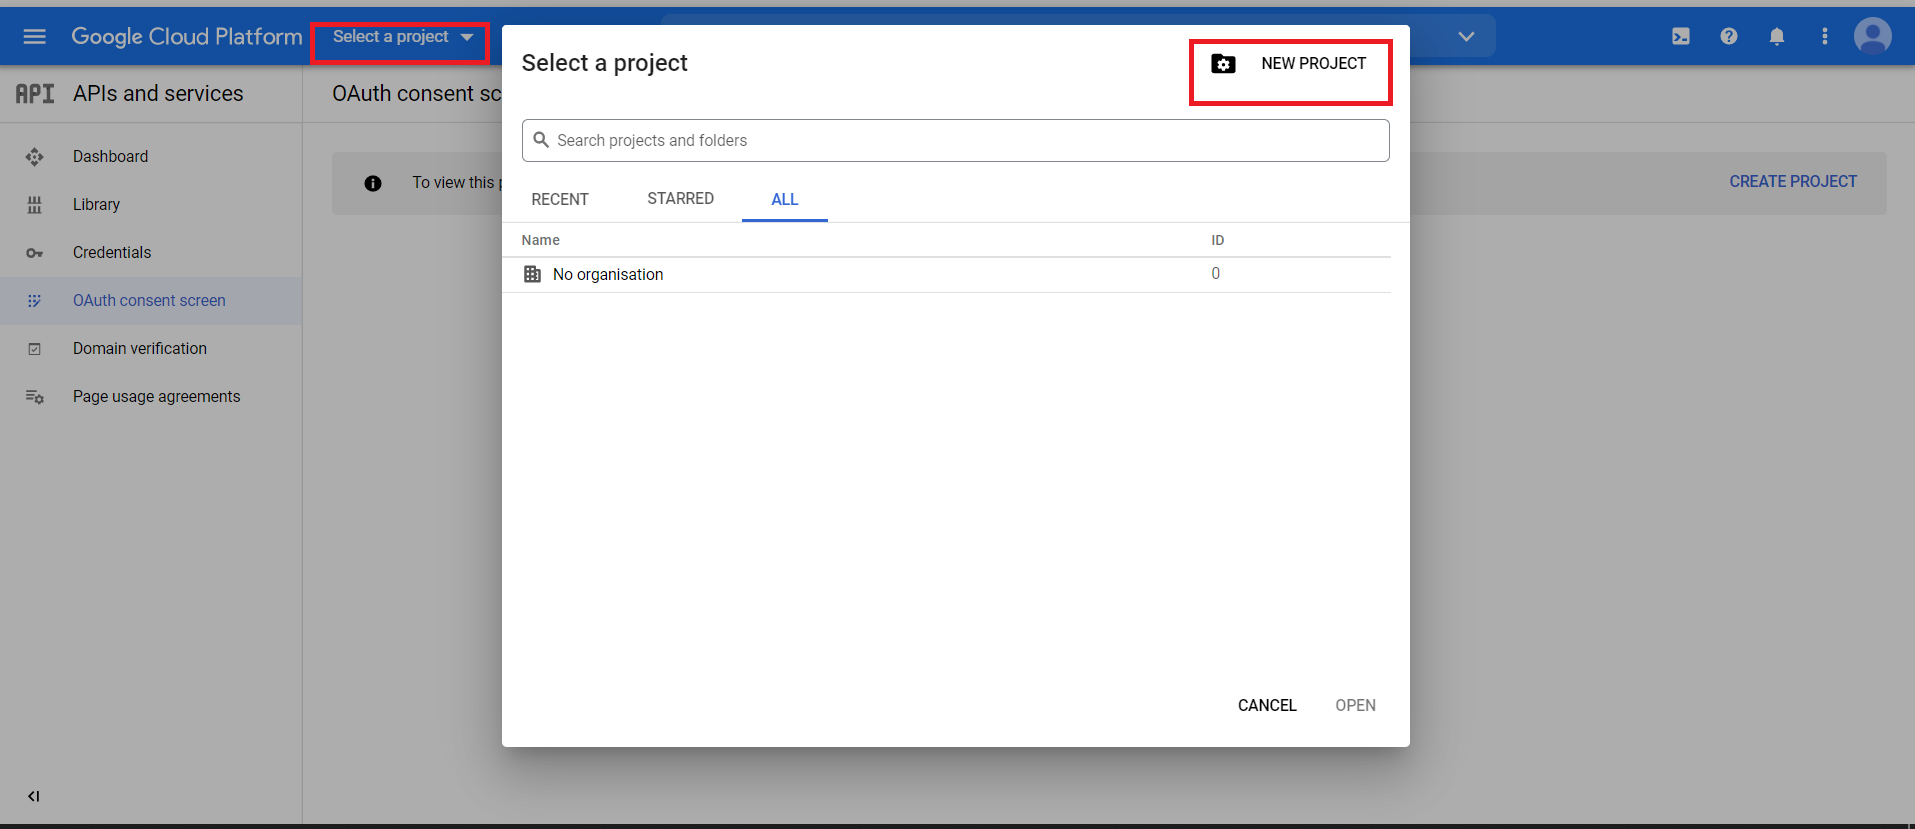Open the hamburger navigation menu

(x=34, y=37)
